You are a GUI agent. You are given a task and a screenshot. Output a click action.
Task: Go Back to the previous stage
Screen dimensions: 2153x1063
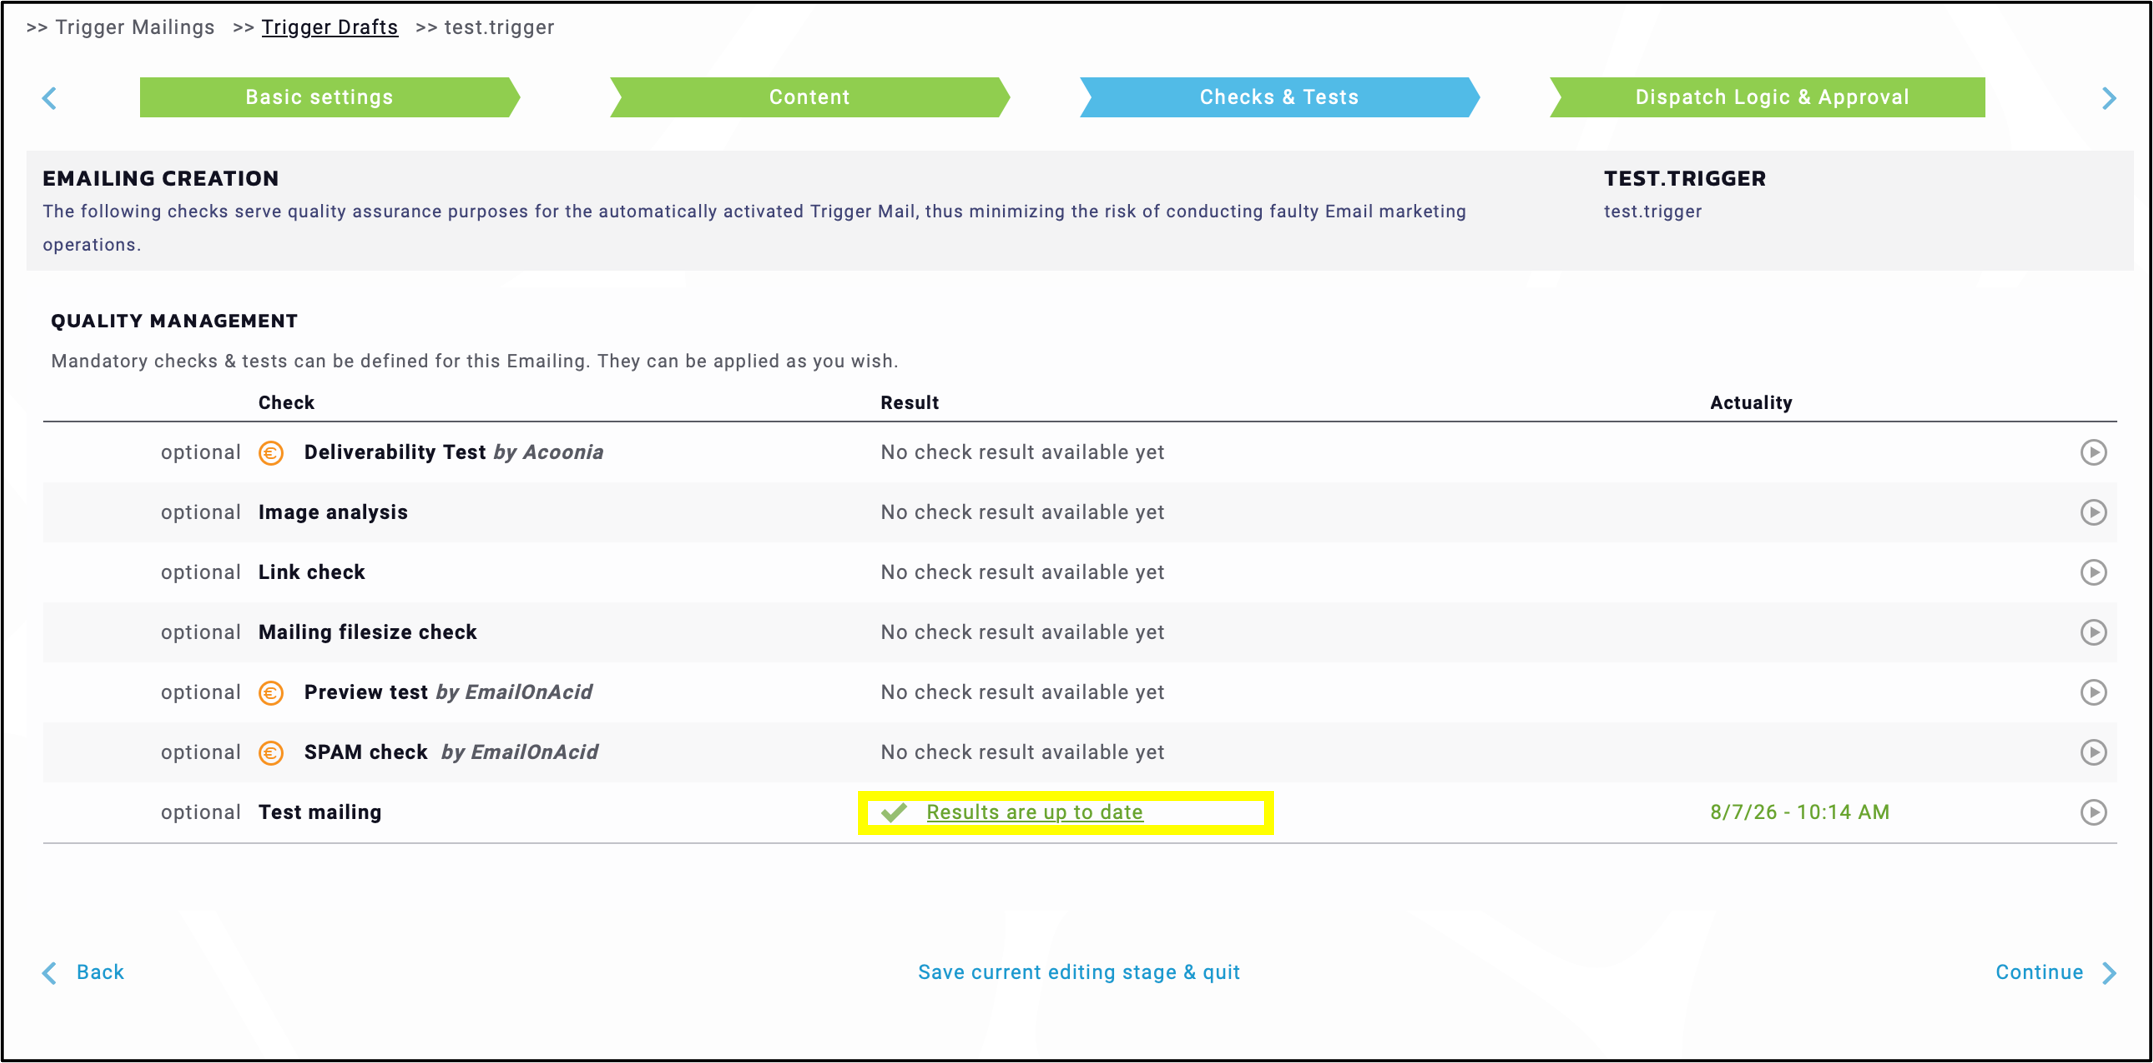[83, 972]
